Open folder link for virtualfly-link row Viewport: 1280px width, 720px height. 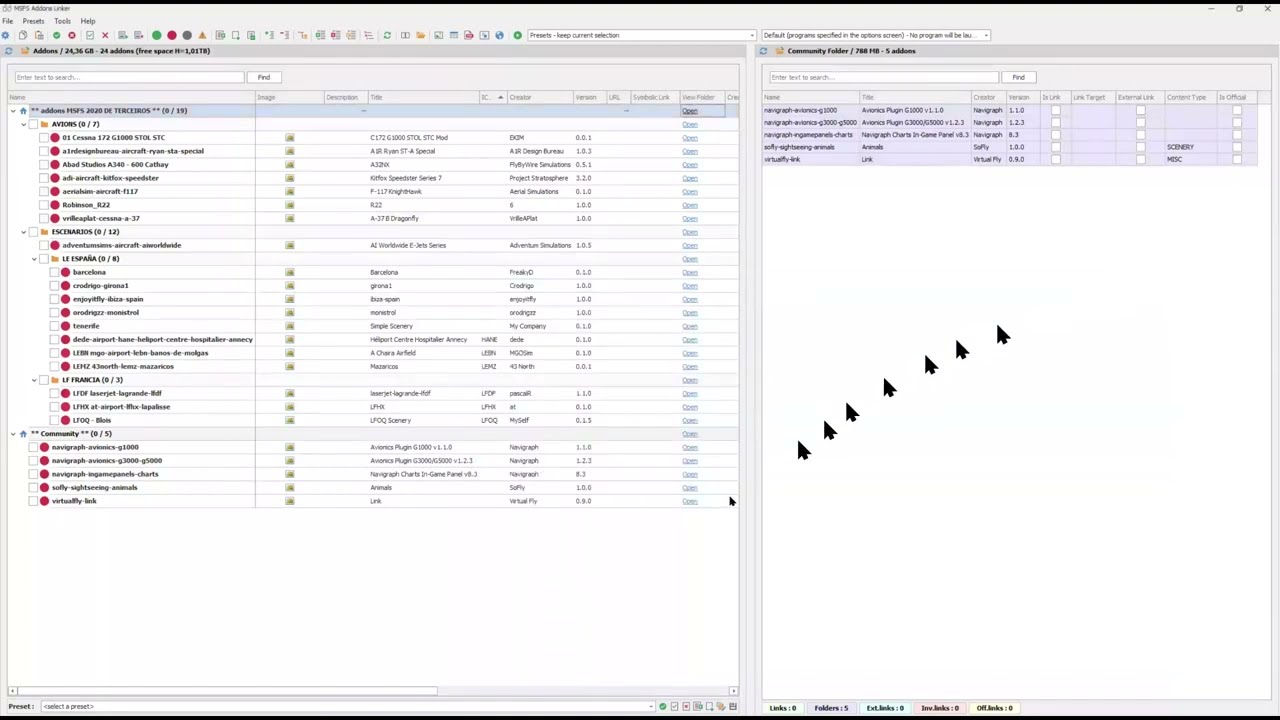point(690,501)
